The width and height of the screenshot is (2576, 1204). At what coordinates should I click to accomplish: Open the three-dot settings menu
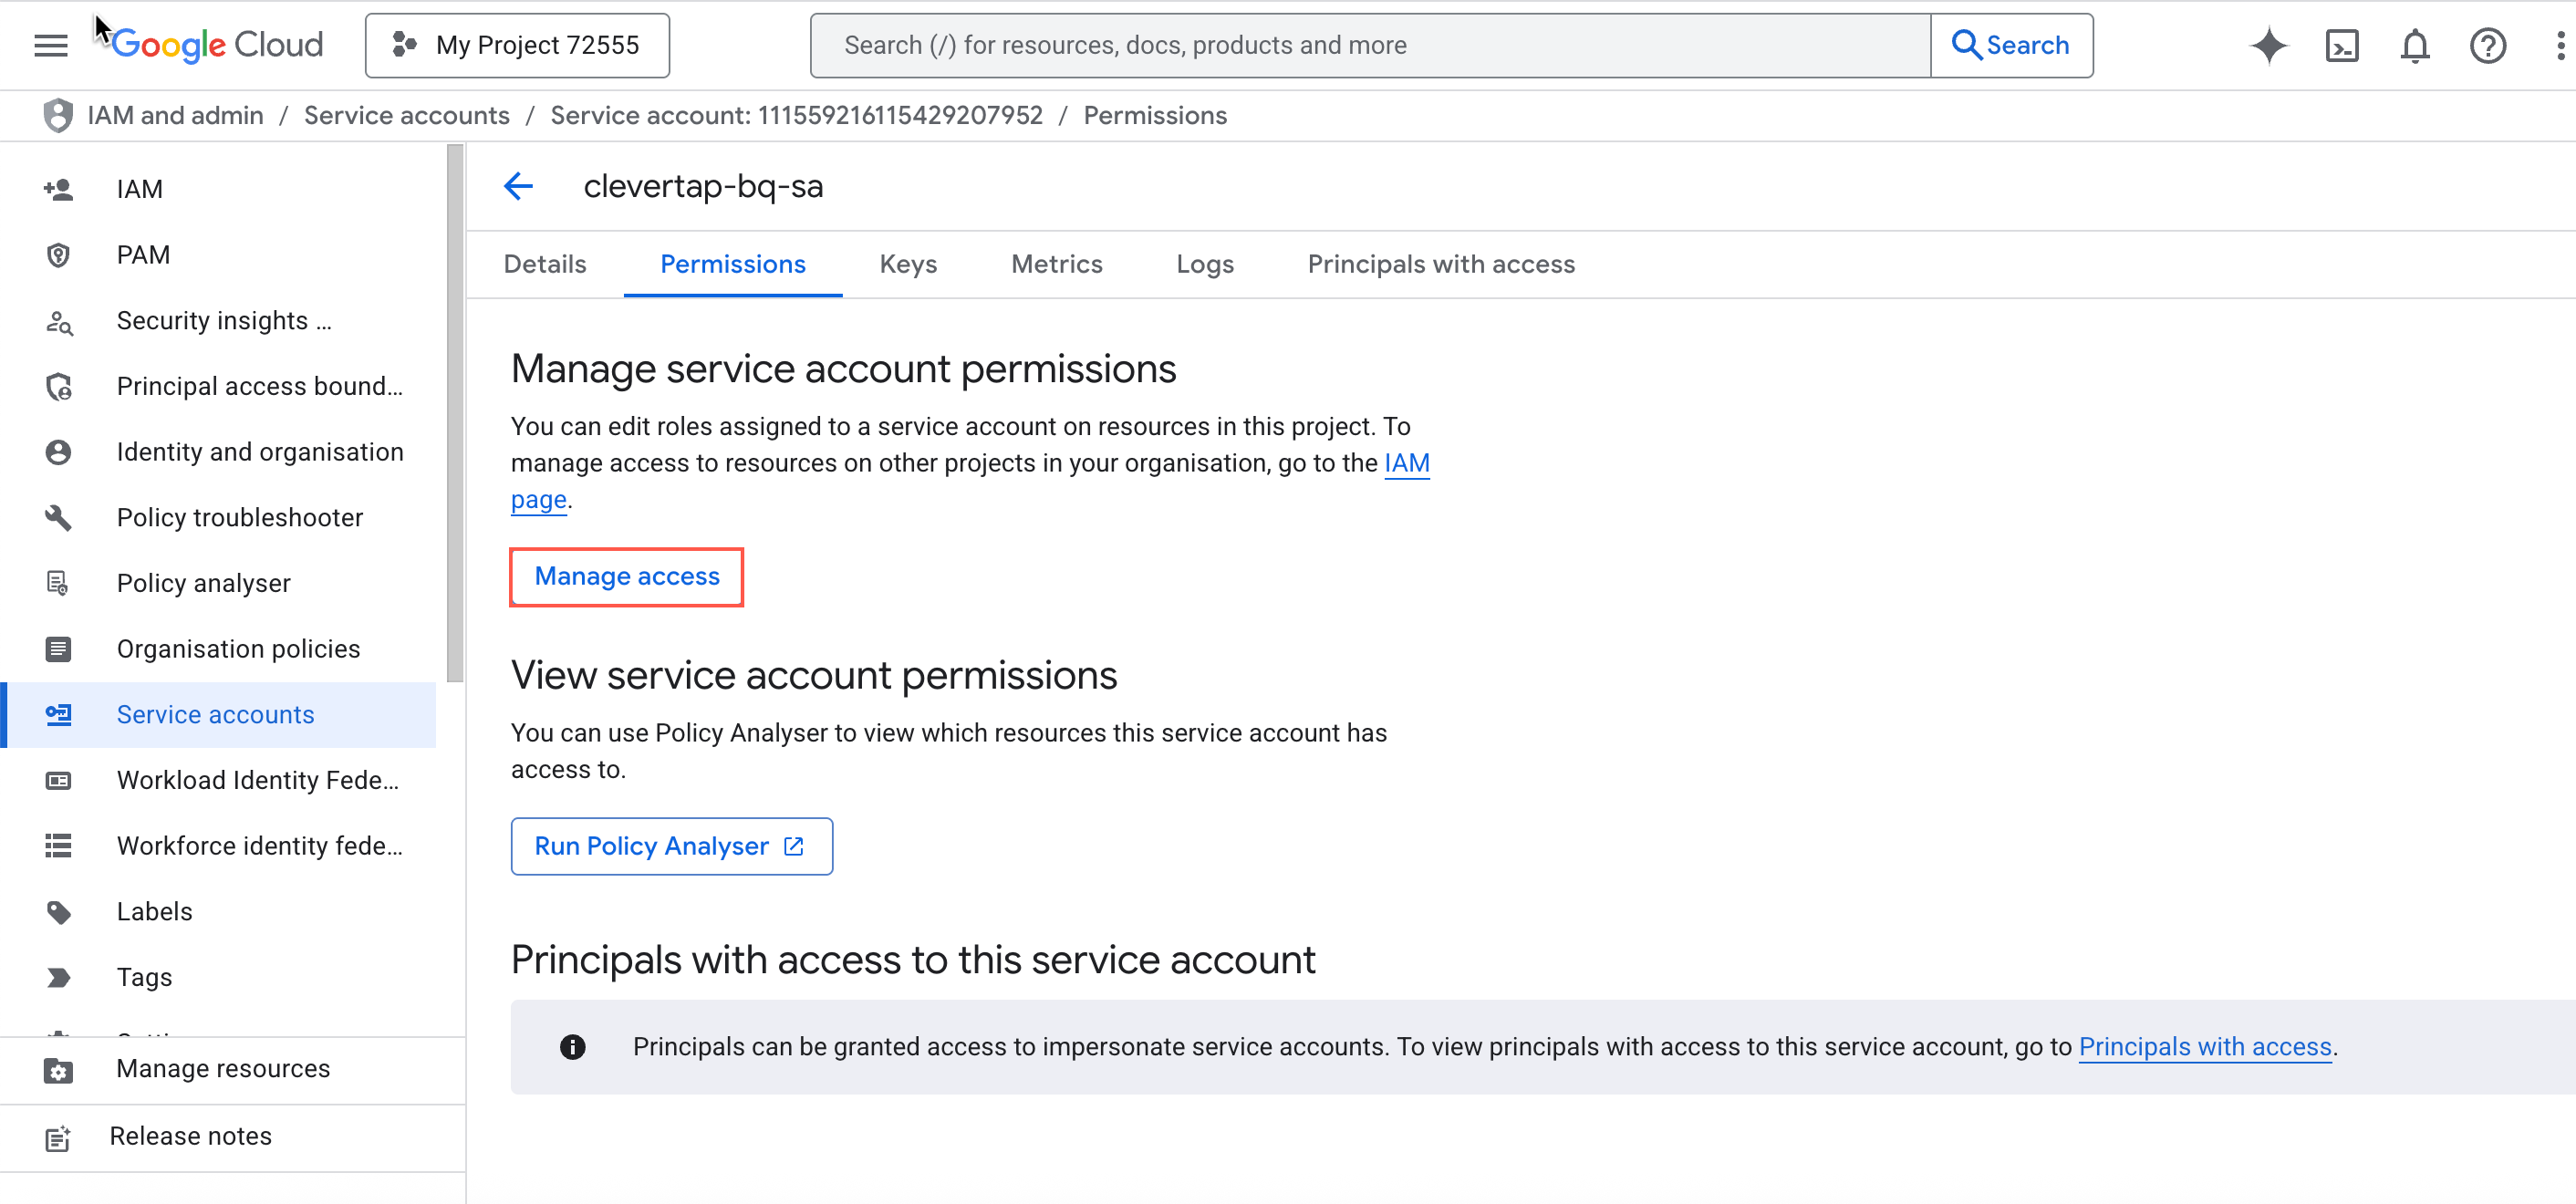tap(2559, 45)
